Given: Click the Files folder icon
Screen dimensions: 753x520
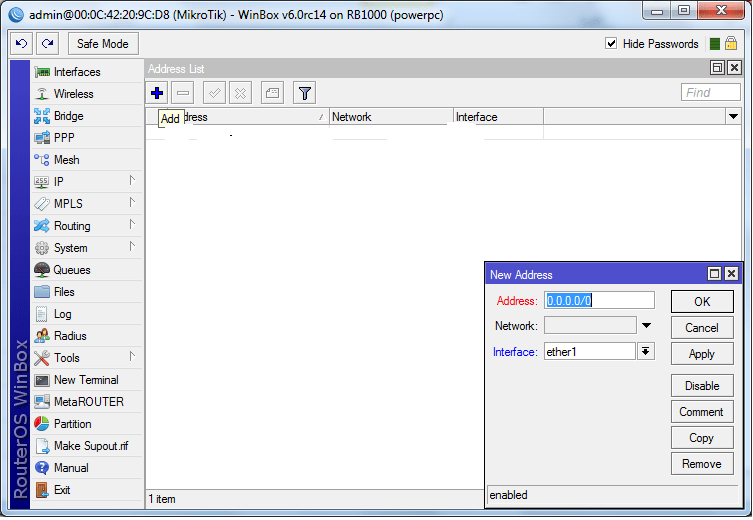Looking at the screenshot, I should 42,292.
